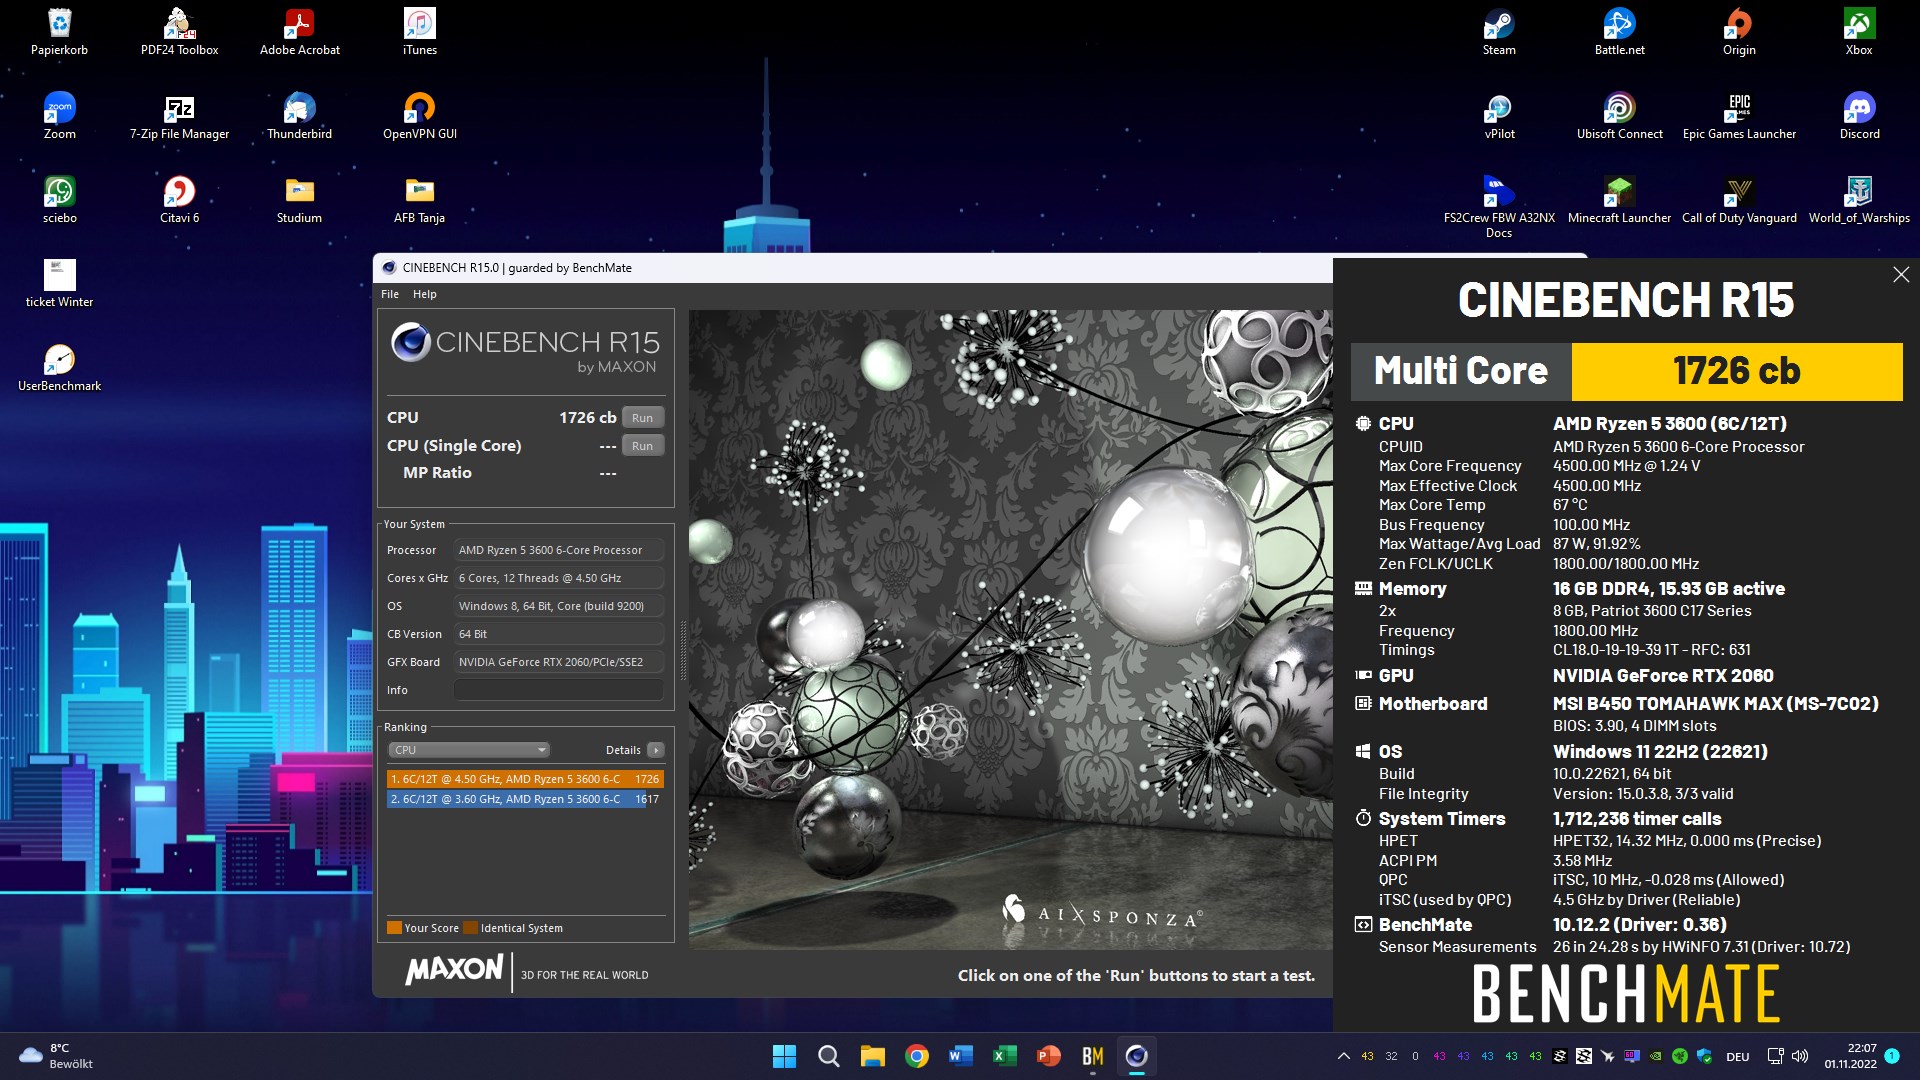
Task: Launch Citavi 6 from desktop
Action: click(x=179, y=199)
